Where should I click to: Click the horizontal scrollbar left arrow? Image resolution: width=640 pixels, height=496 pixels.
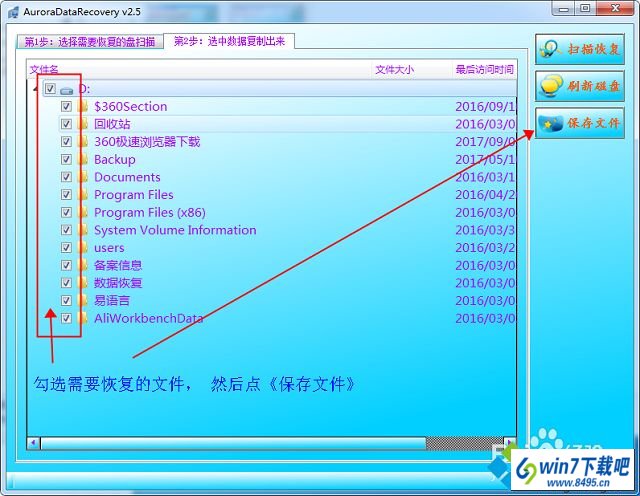click(x=33, y=443)
